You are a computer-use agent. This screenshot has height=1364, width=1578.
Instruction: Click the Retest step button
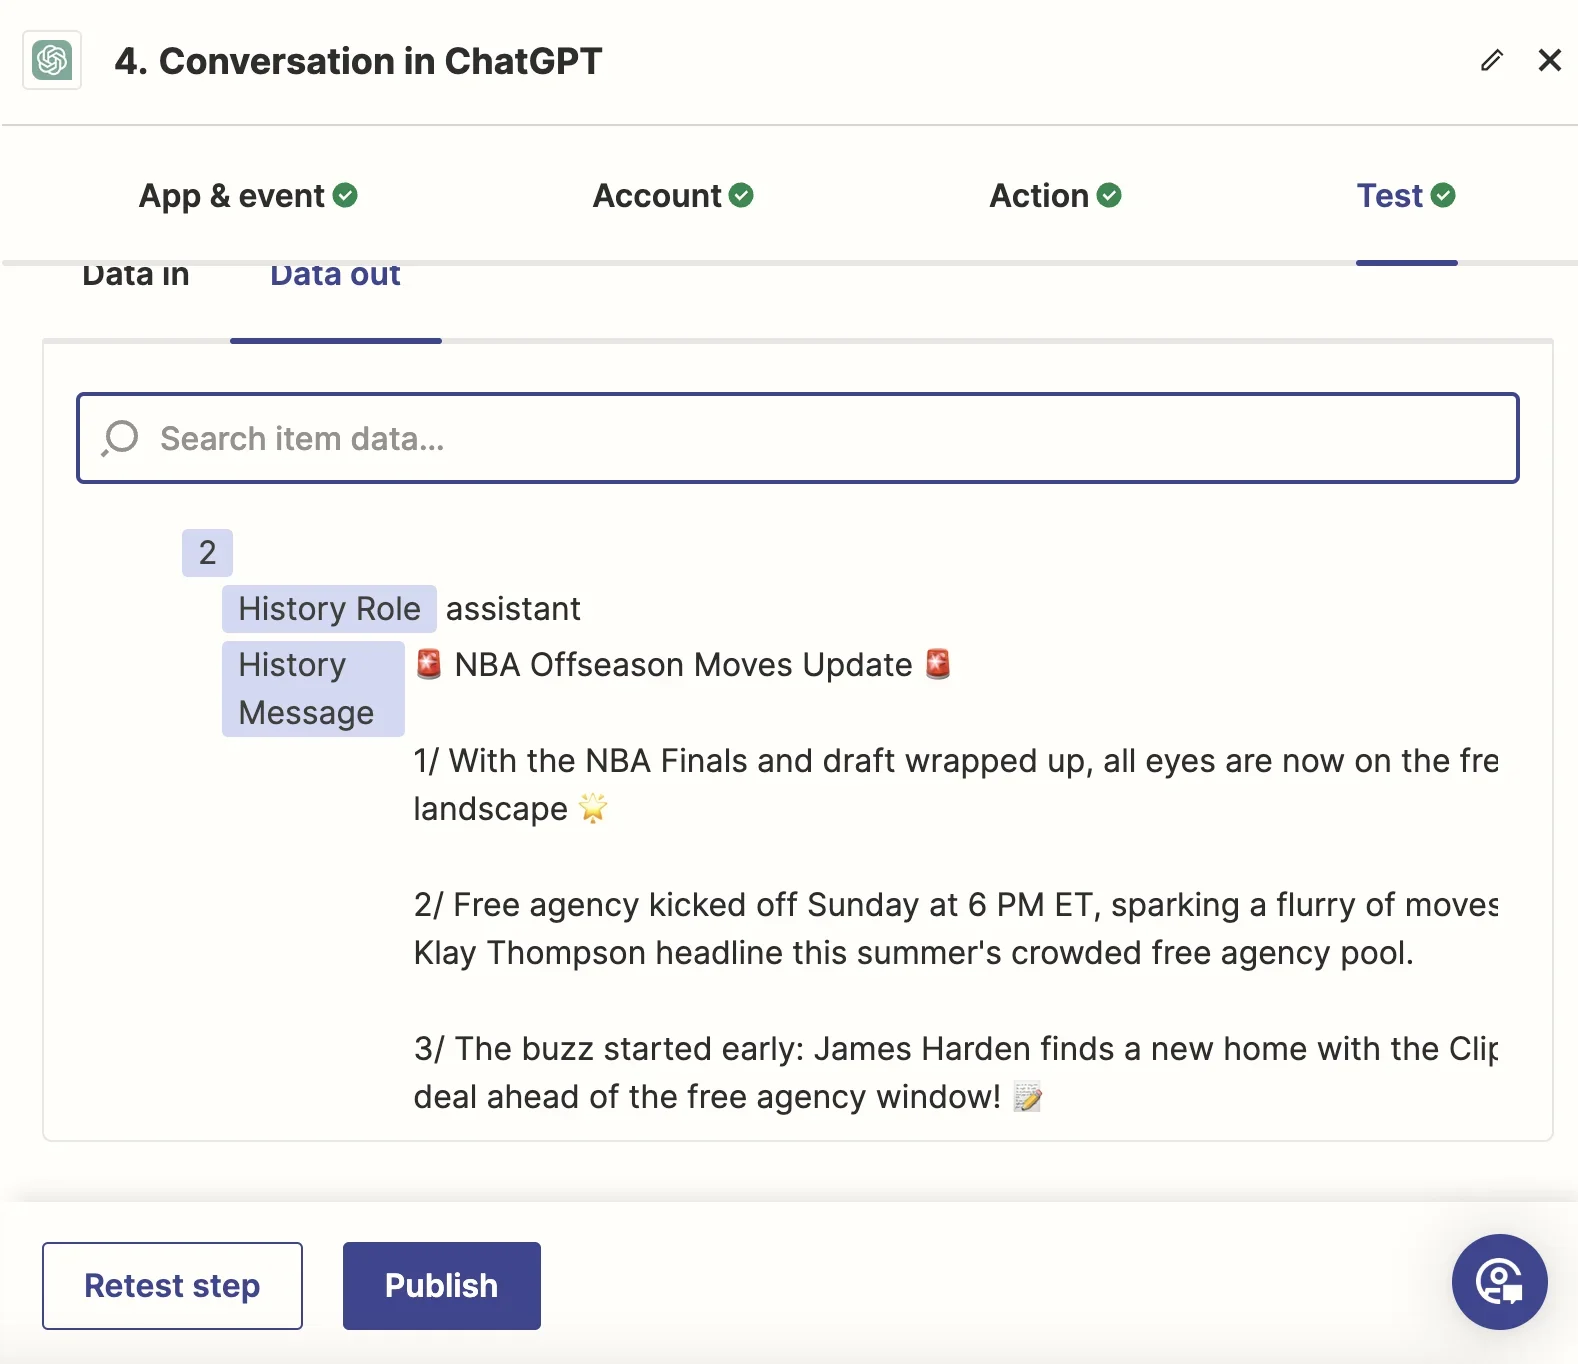point(172,1286)
